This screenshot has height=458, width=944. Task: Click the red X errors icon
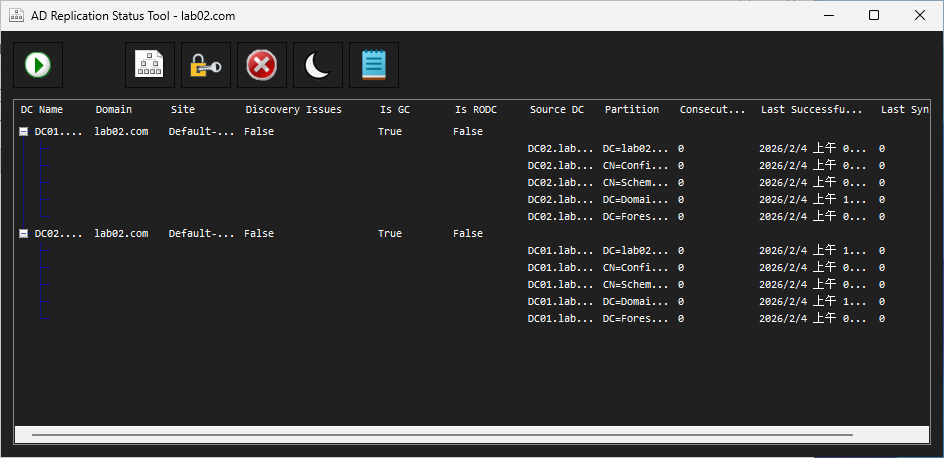tap(262, 65)
